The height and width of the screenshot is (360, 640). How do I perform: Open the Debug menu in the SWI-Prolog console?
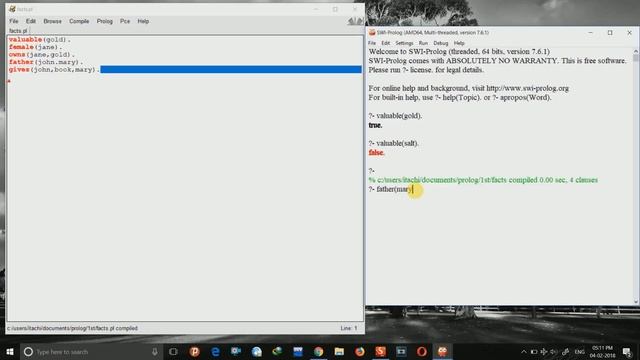tap(440, 43)
